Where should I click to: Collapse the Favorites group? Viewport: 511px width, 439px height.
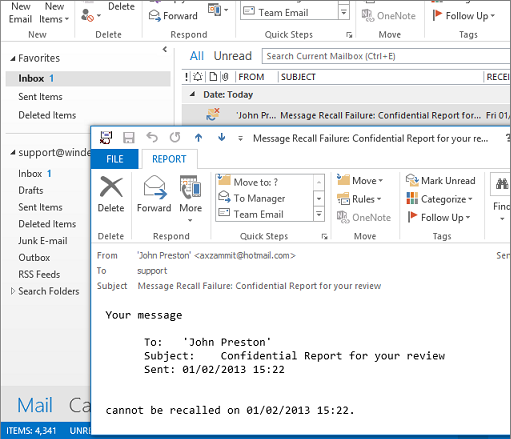pos(13,59)
